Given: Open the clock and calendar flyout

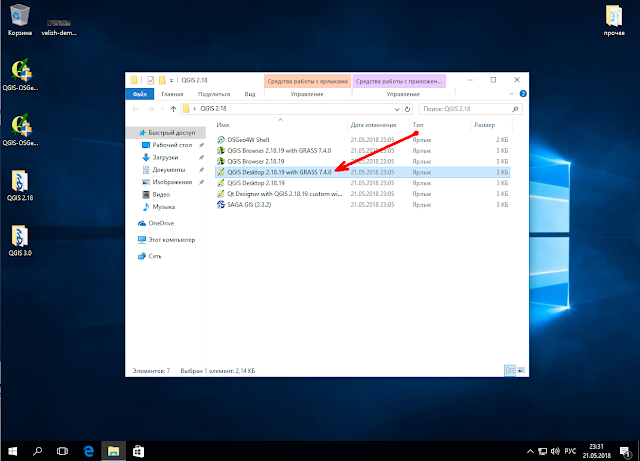Looking at the screenshot, I should [x=596, y=451].
